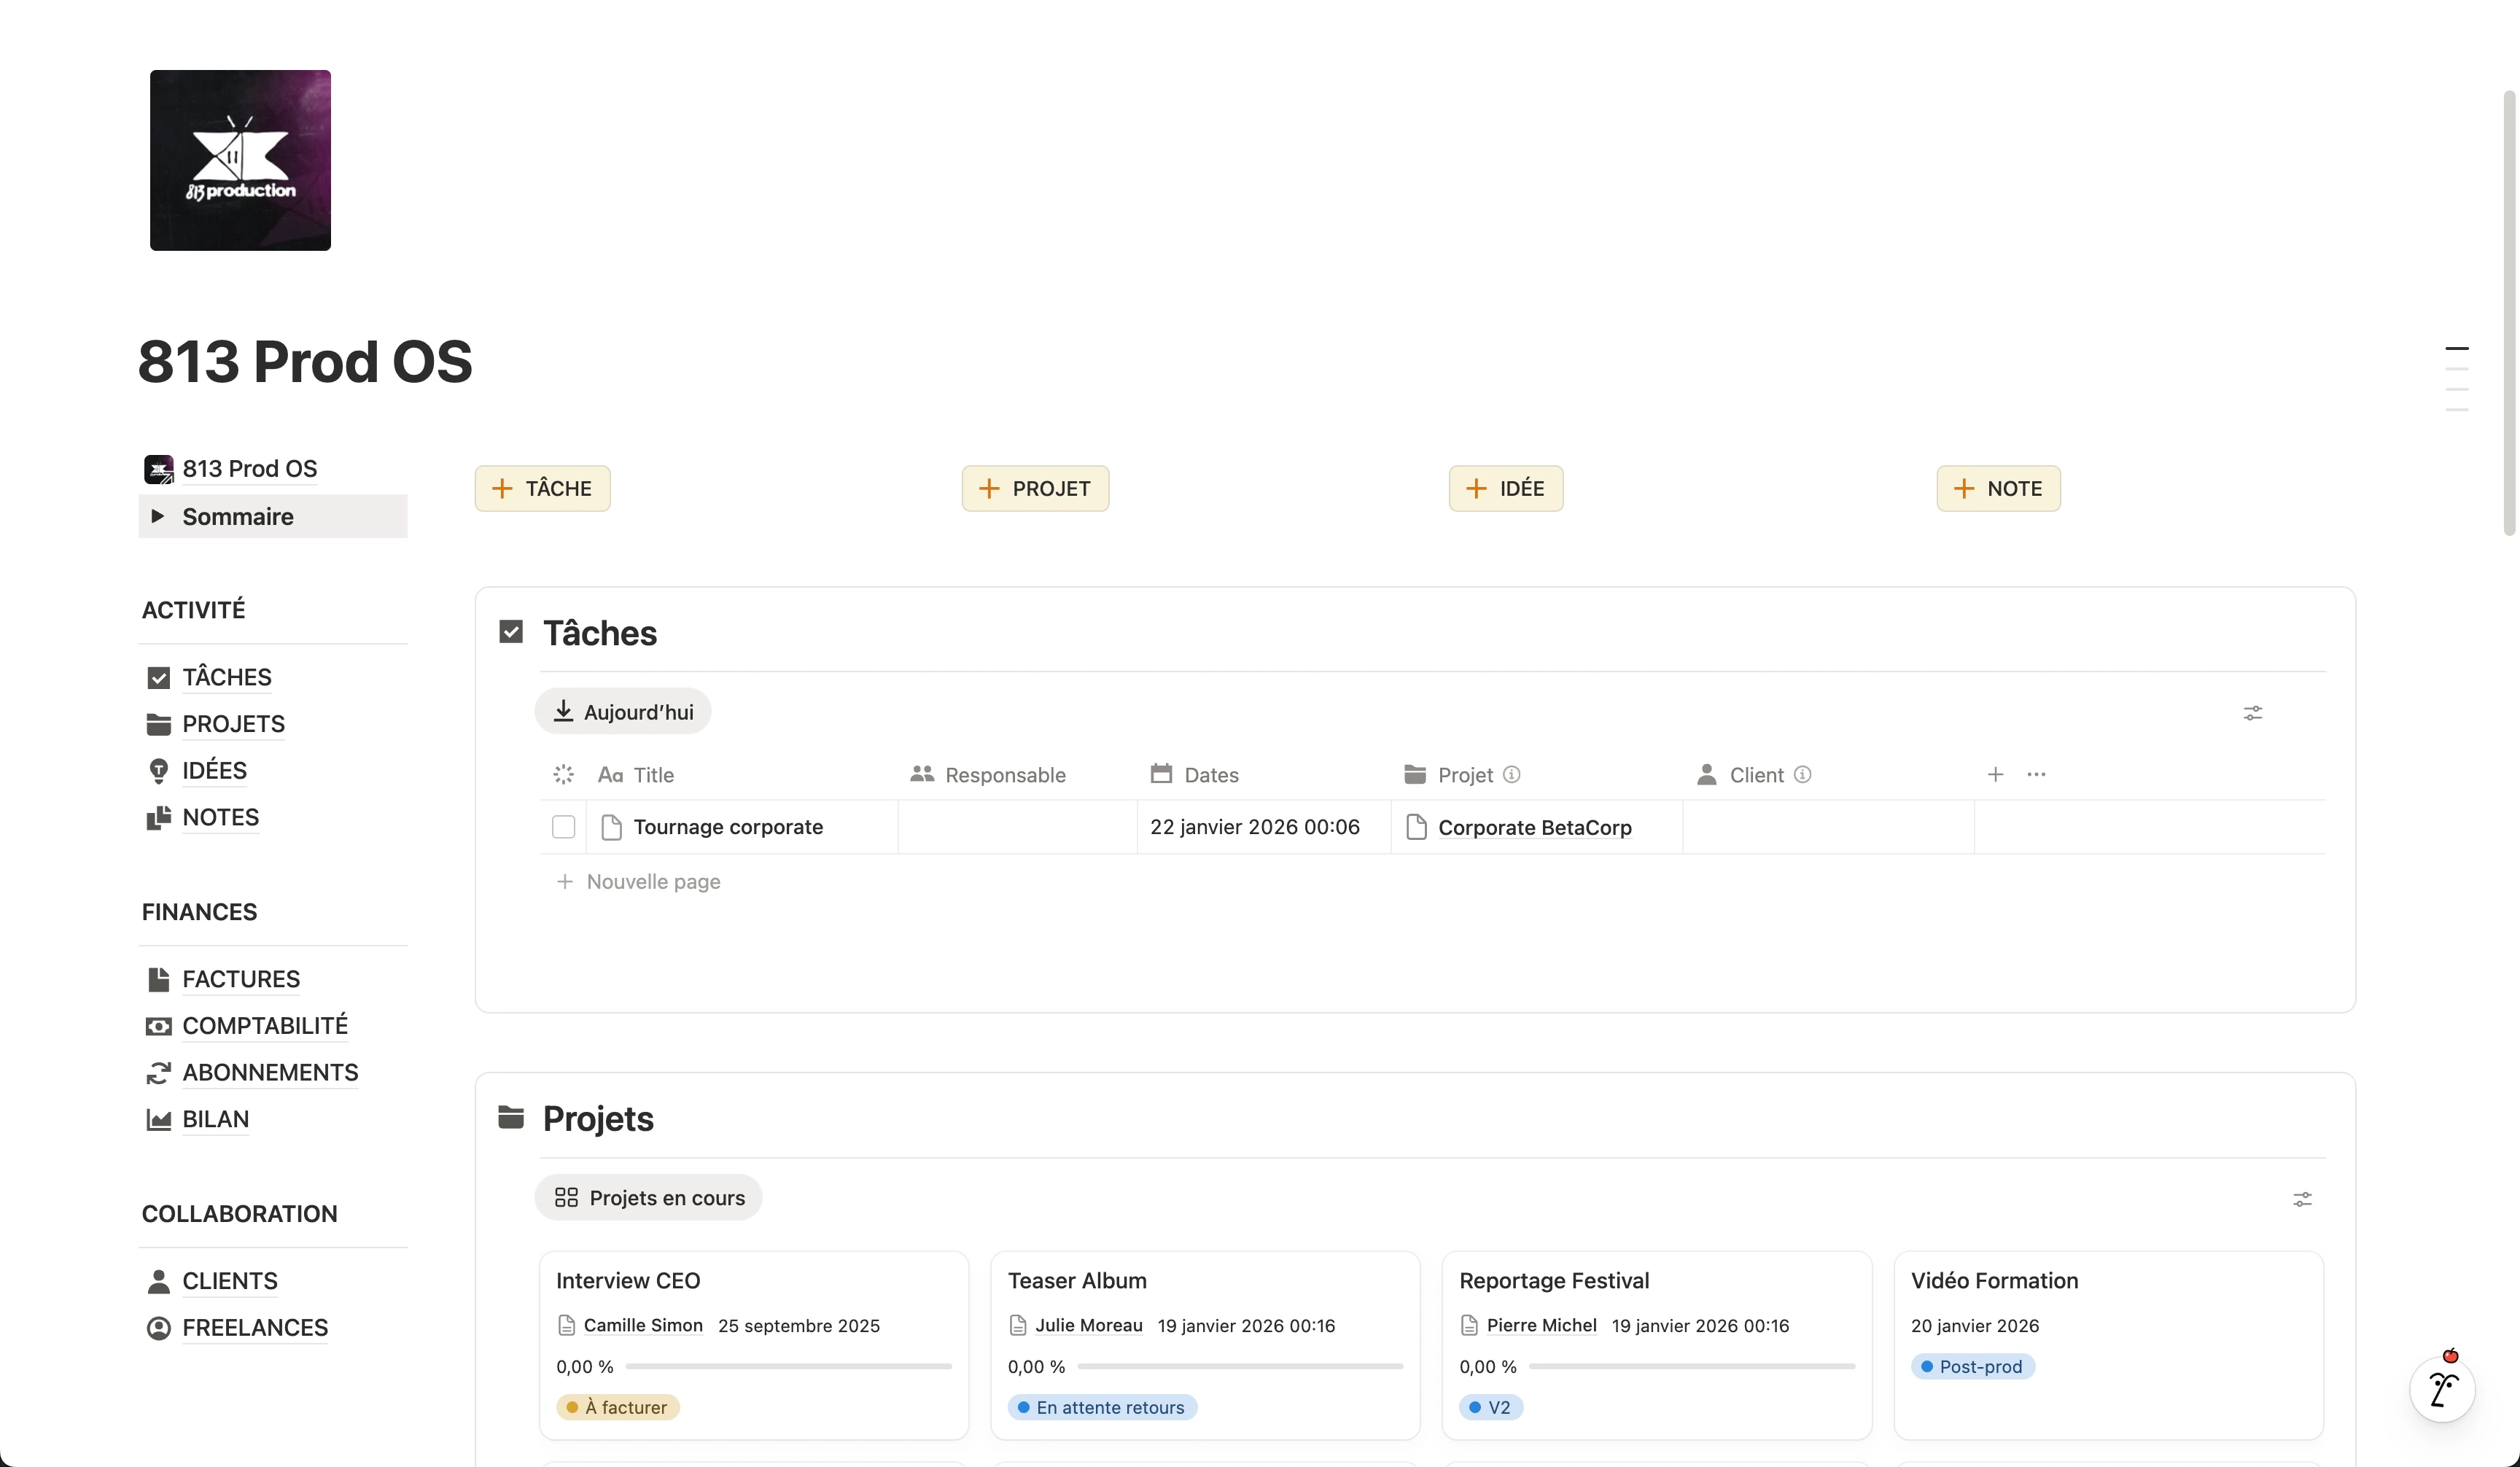Click the Factures document icon

point(159,979)
